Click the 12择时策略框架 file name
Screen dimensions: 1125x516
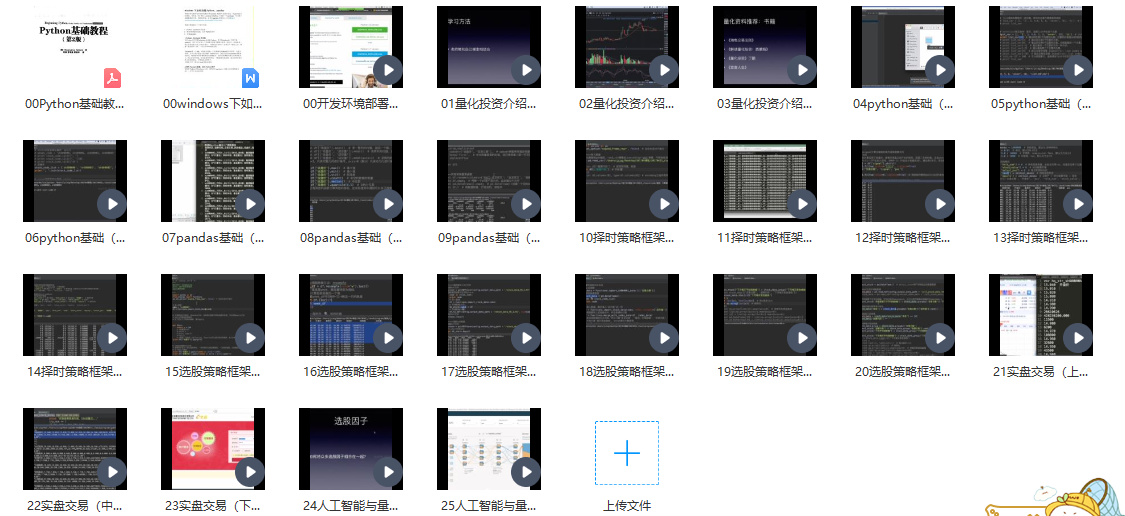pyautogui.click(x=903, y=238)
